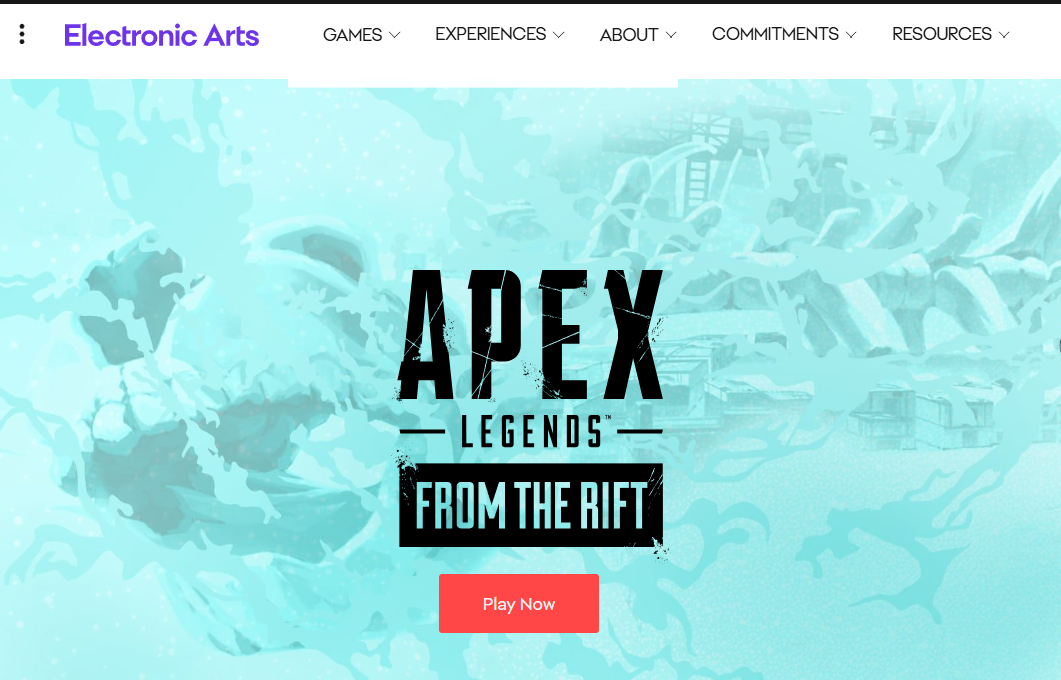Click the Legends wordmark text

point(531,431)
